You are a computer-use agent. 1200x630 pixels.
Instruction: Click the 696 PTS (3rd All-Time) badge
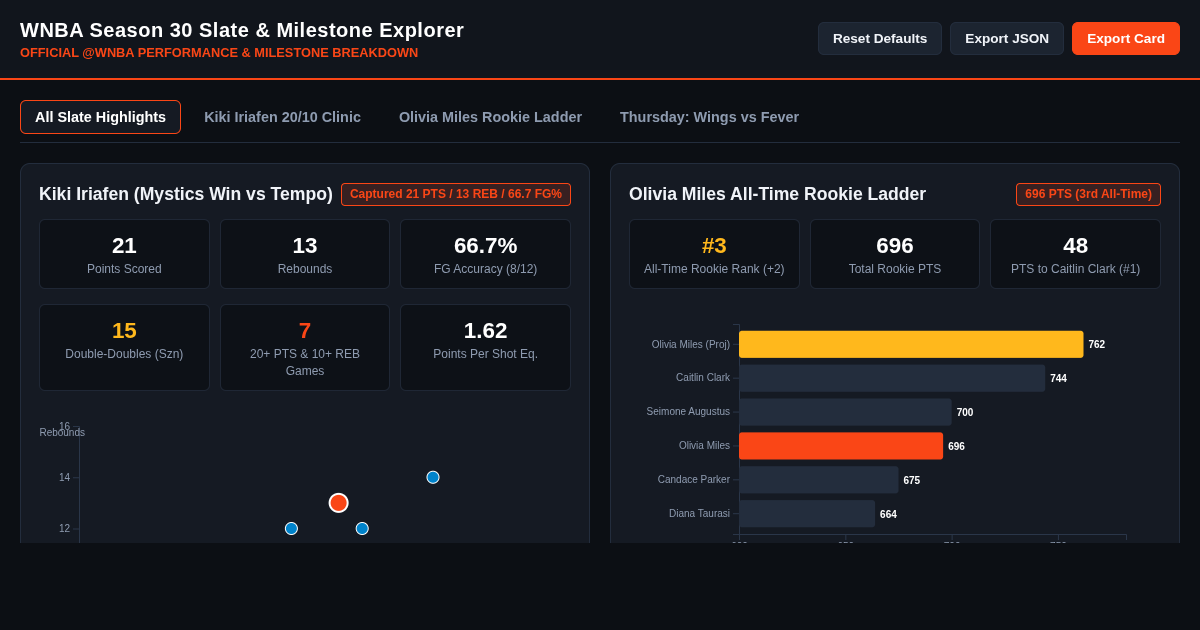[1088, 194]
